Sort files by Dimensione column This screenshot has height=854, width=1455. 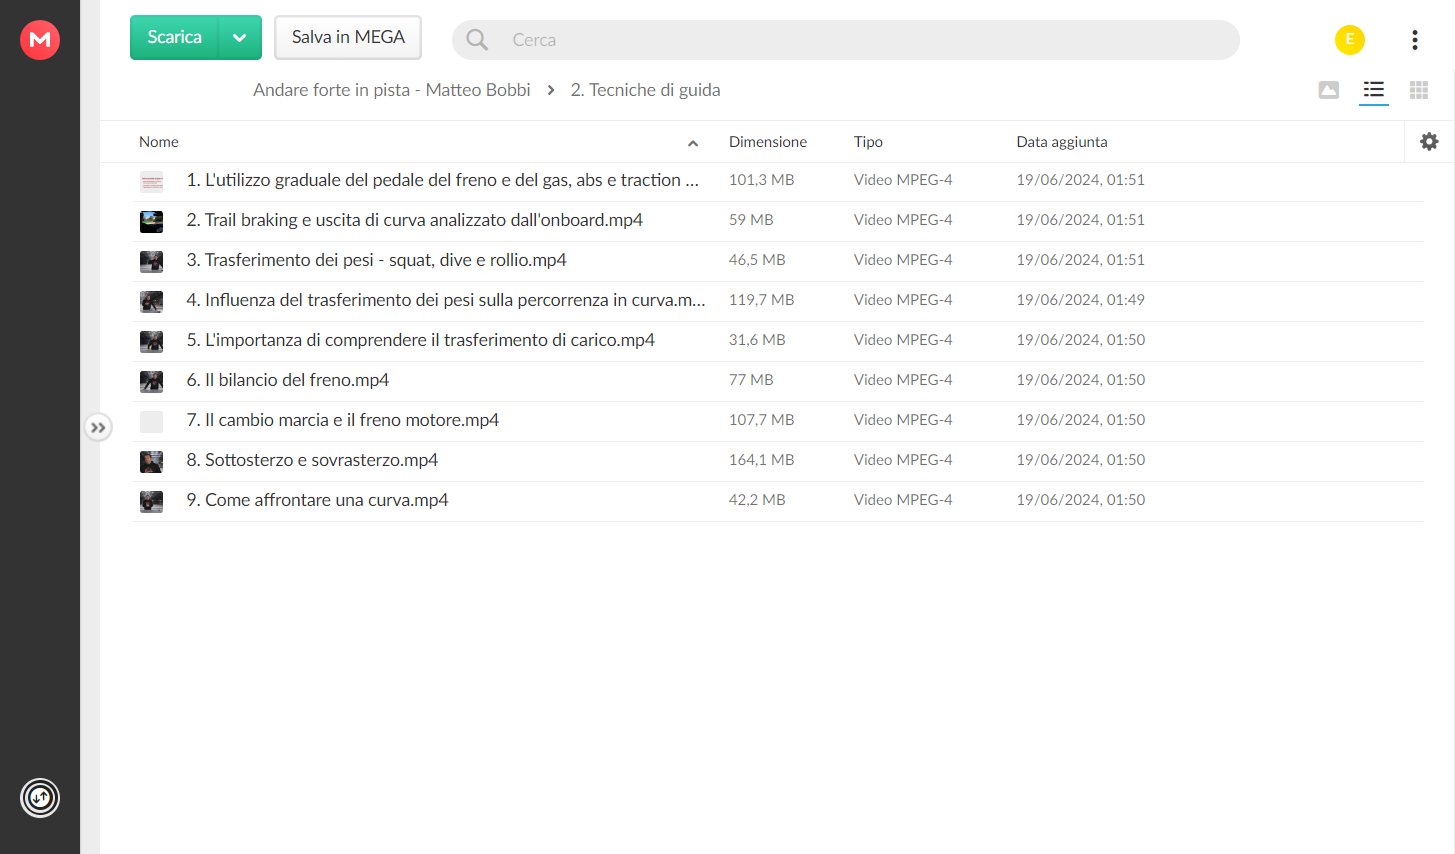767,142
